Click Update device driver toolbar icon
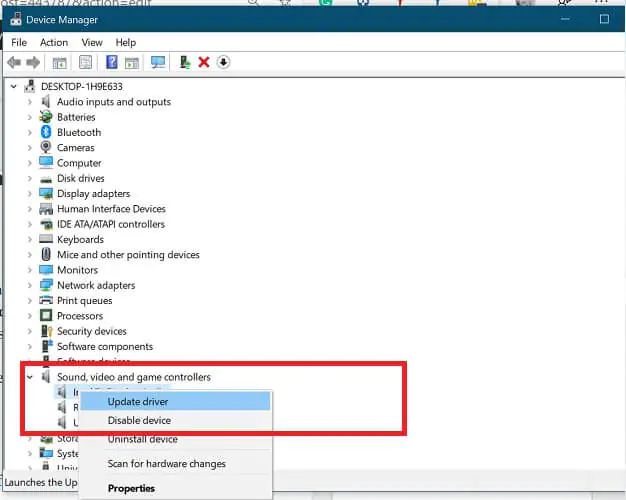626x500 pixels. click(x=185, y=62)
